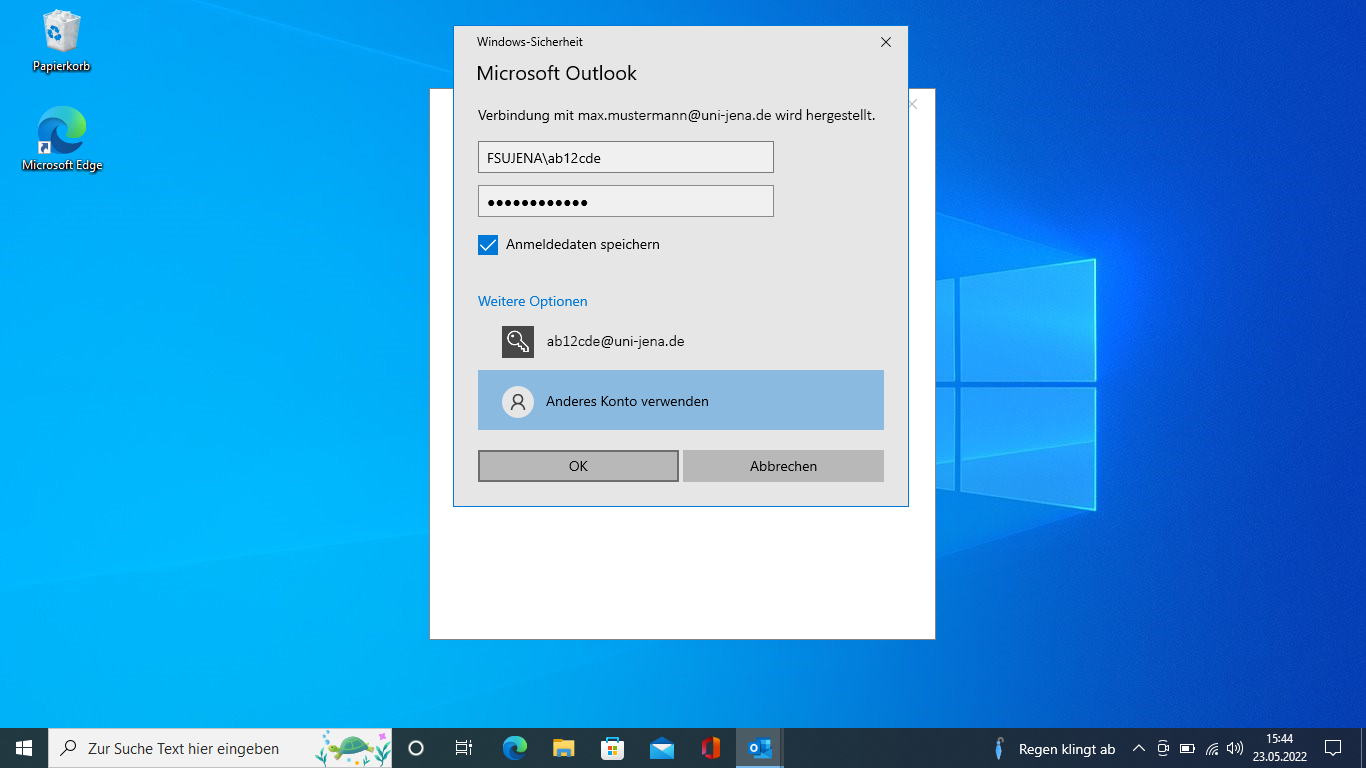Toggle the 'Anmeldedaten speichern' checkbox
The image size is (1366, 768).
coord(488,245)
